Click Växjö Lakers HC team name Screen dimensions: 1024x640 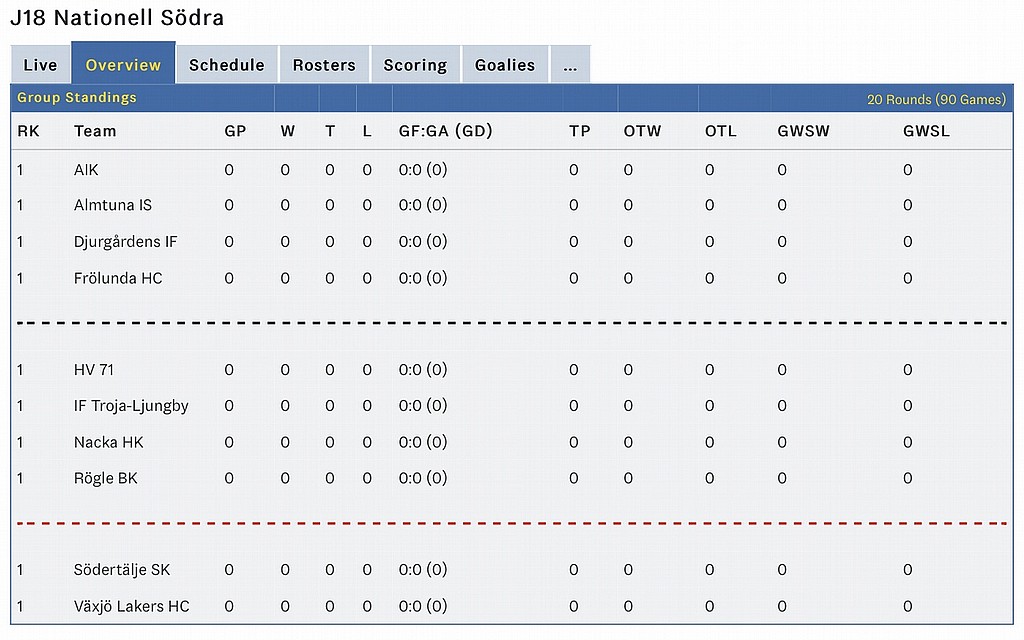tap(132, 606)
